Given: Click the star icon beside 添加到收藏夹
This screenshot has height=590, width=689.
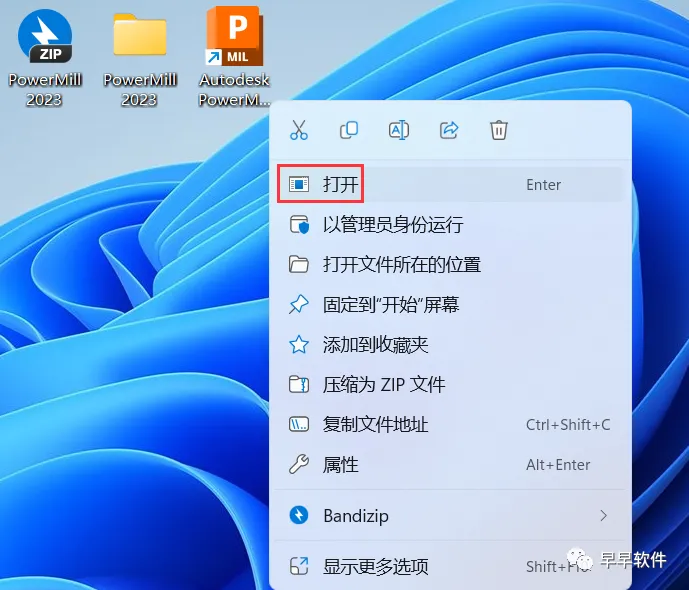Looking at the screenshot, I should (x=299, y=344).
